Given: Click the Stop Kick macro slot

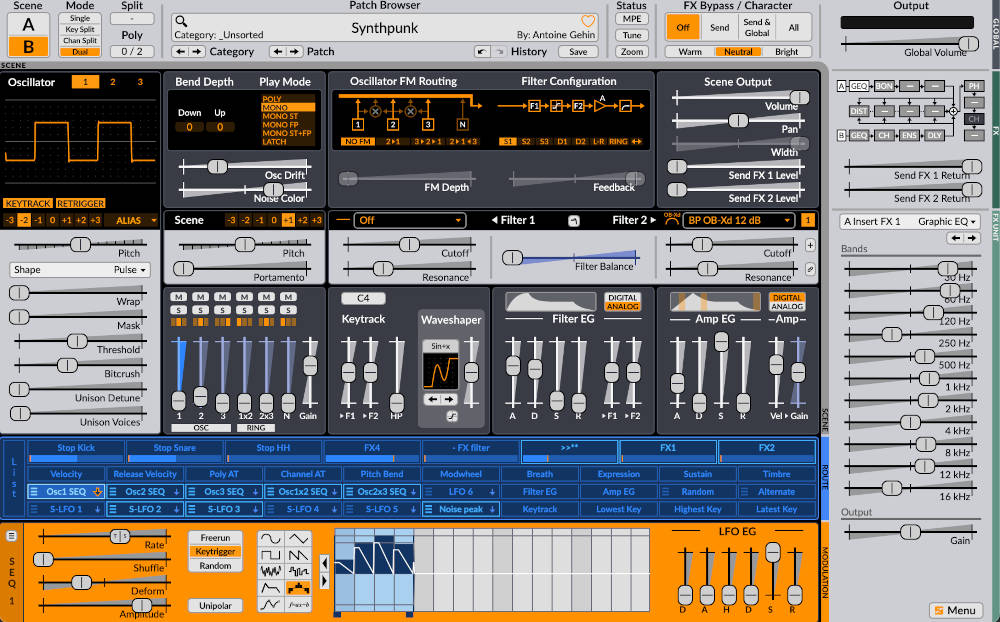Looking at the screenshot, I should (x=76, y=451).
